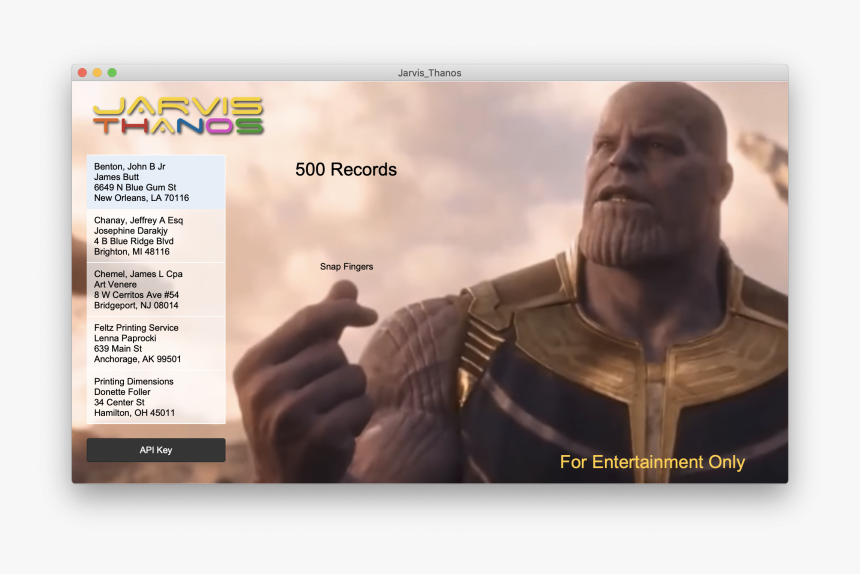Select the Printing Dimensions record
The image size is (860, 574).
click(x=156, y=397)
